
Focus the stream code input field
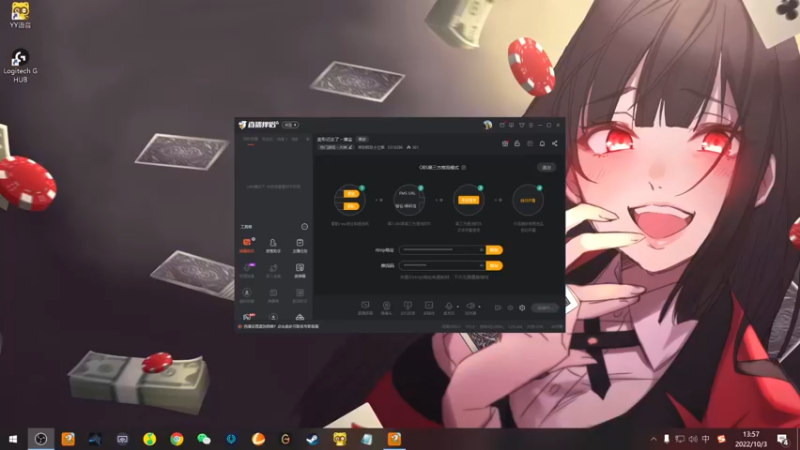[442, 265]
